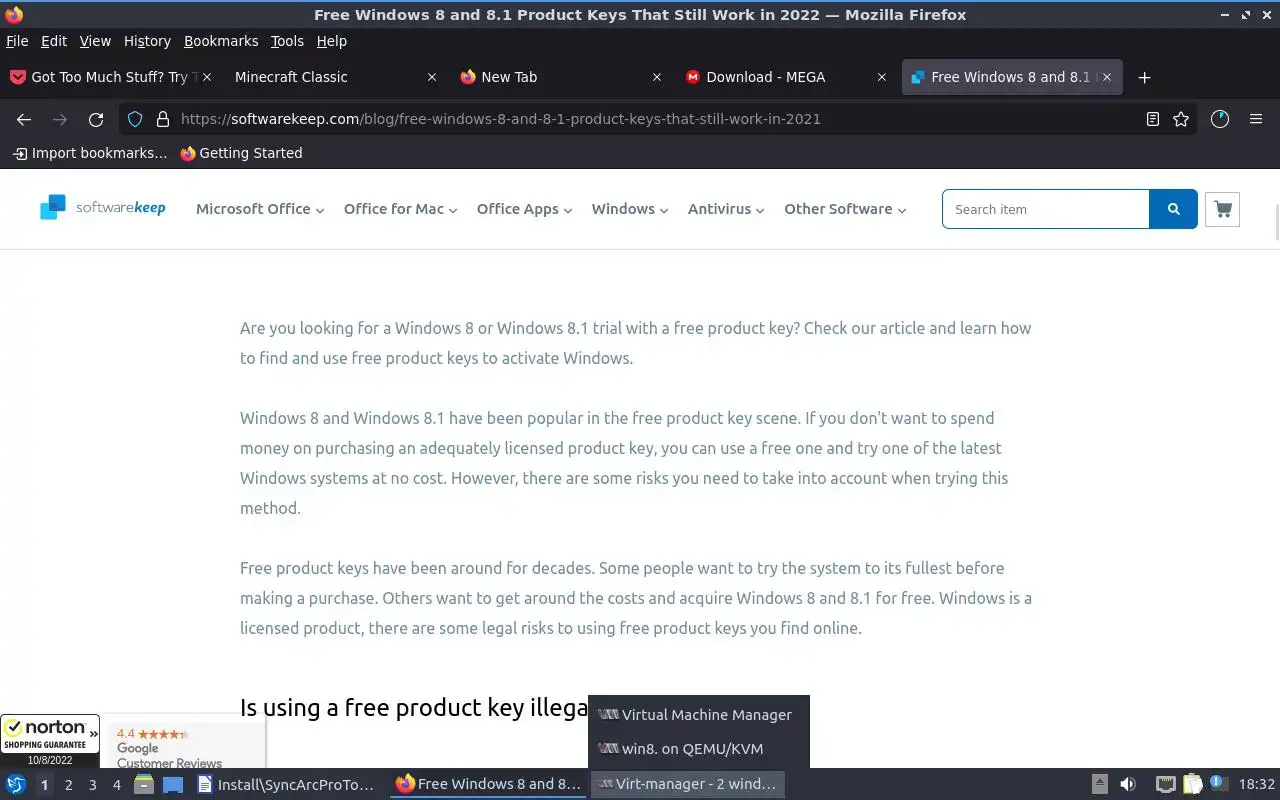The image size is (1280, 800).
Task: Open the Bookmarks menu
Action: (221, 41)
